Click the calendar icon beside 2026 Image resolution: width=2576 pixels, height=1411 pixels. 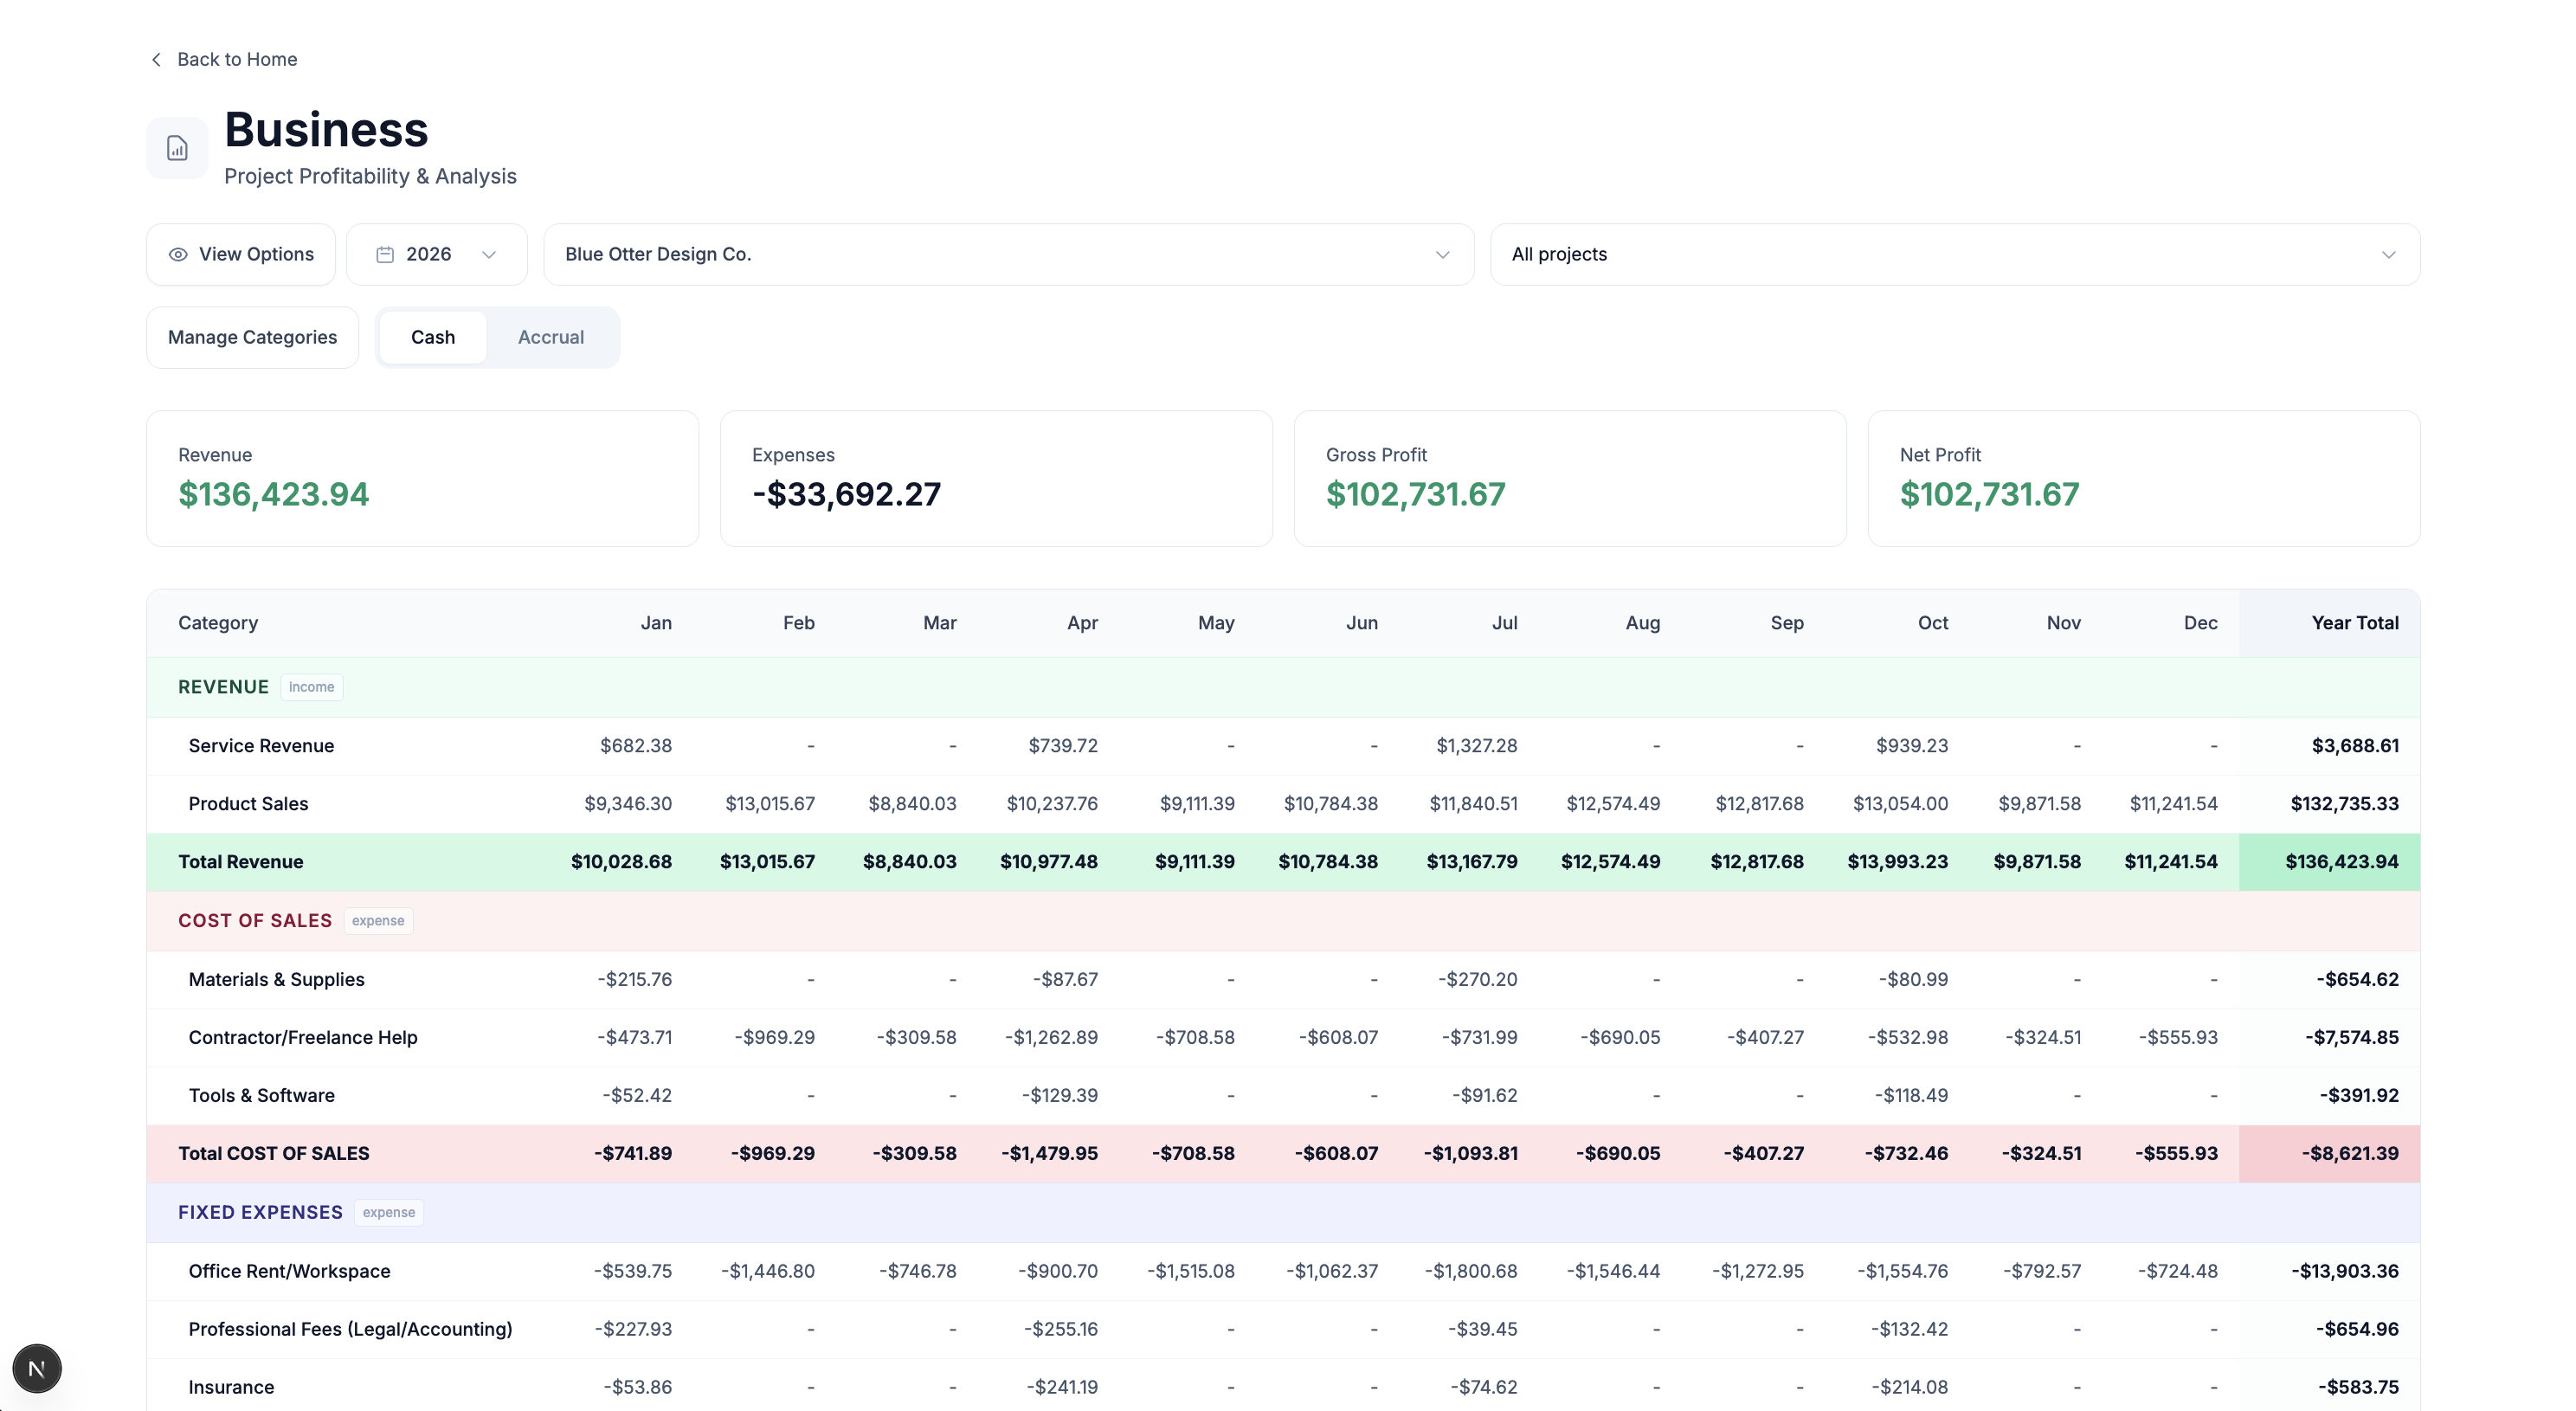[385, 255]
